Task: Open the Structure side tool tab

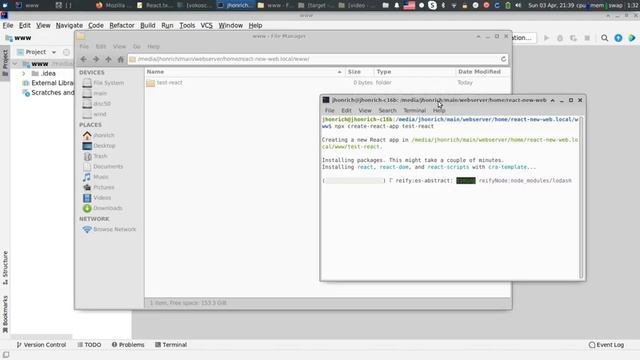Action: pos(5,268)
